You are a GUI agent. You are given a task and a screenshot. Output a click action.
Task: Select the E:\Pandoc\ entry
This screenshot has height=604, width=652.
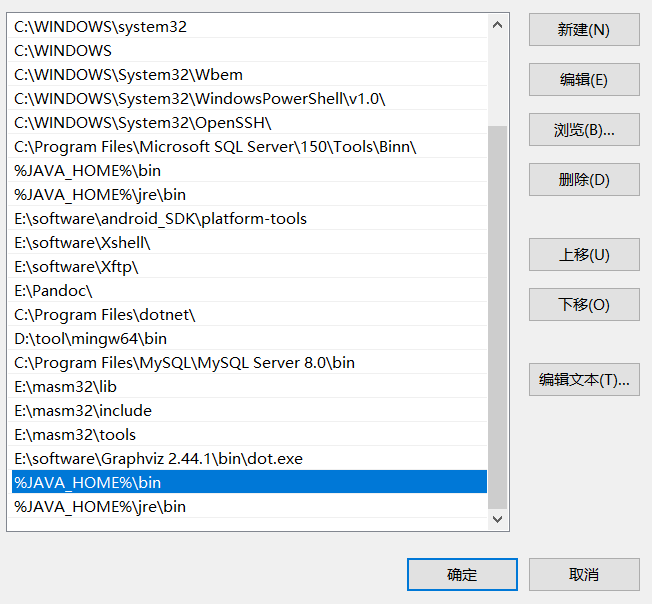[x=249, y=291]
